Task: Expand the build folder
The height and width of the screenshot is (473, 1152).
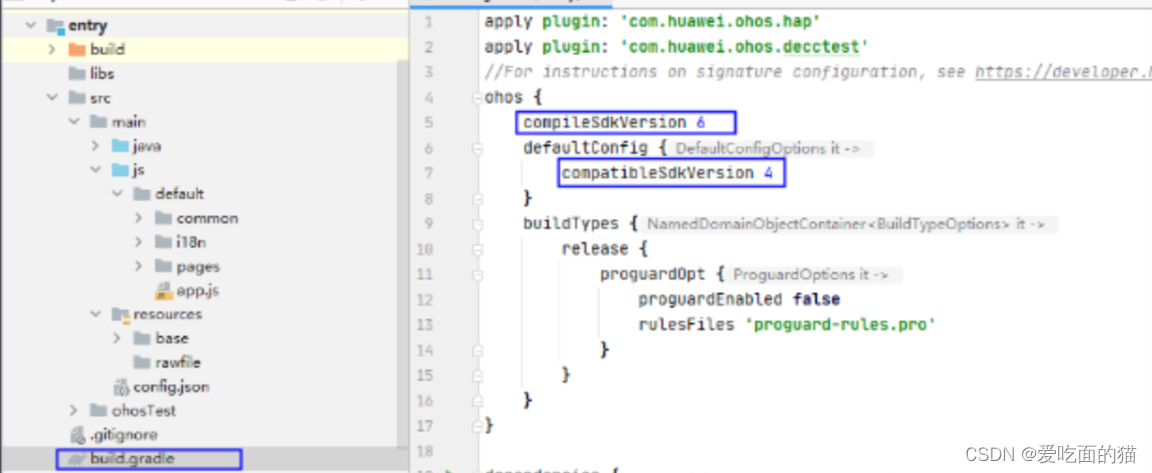Action: pyautogui.click(x=51, y=49)
